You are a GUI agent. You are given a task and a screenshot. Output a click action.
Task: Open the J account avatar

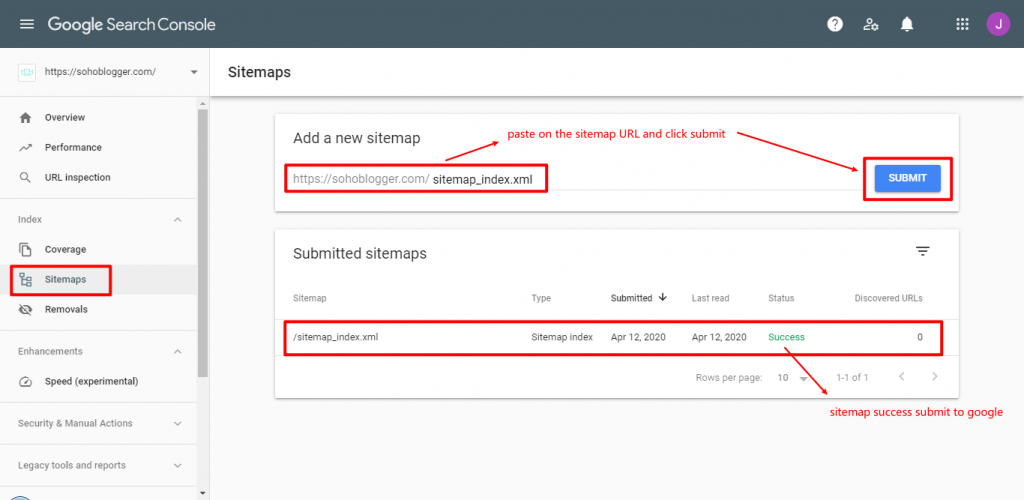[x=998, y=24]
